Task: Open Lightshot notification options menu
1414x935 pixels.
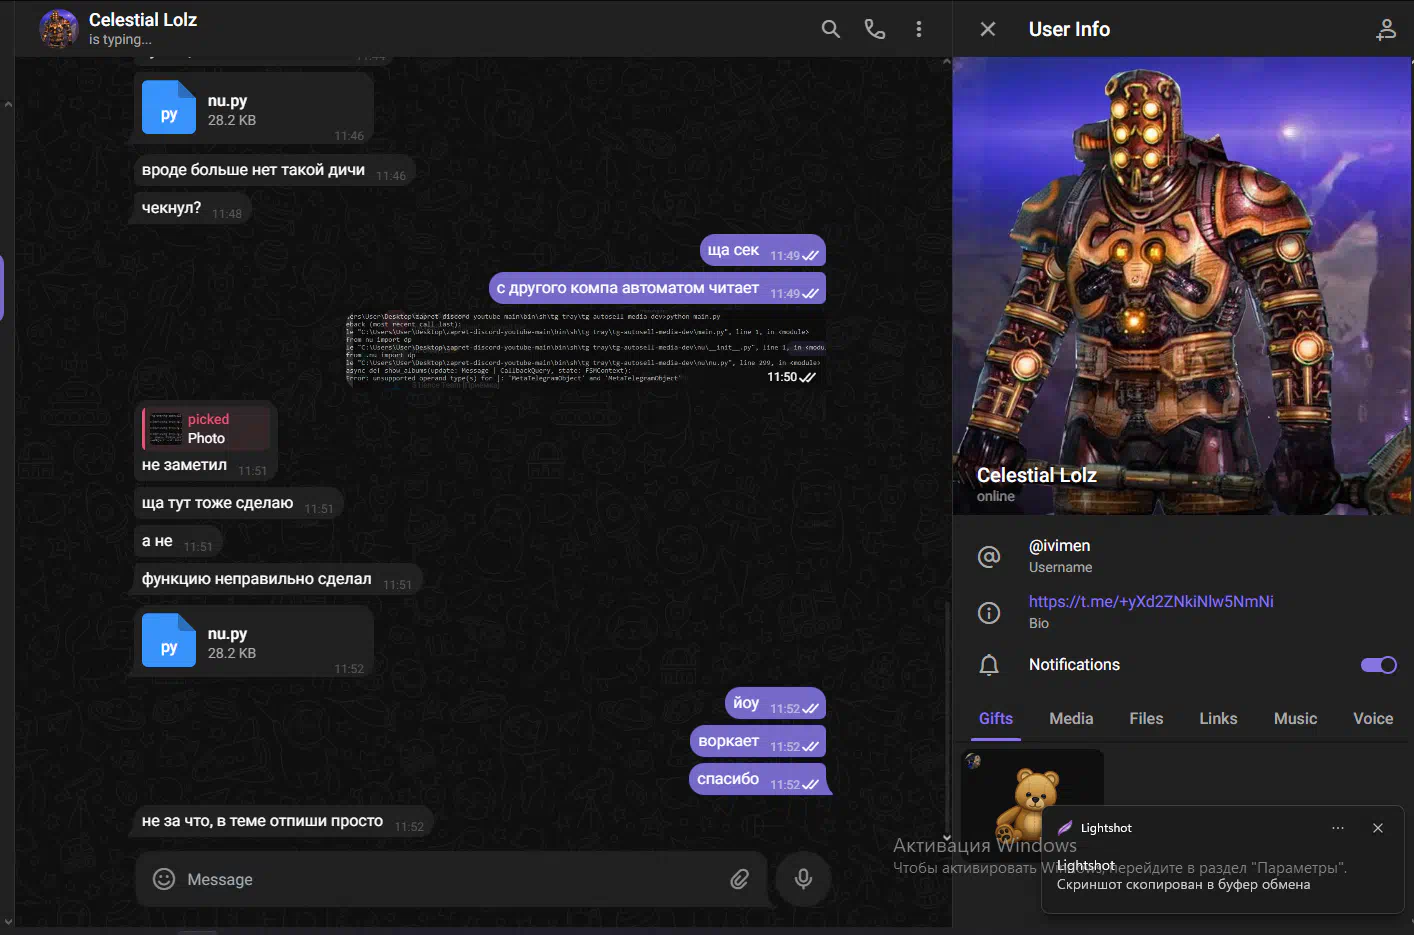Action: pos(1338,828)
